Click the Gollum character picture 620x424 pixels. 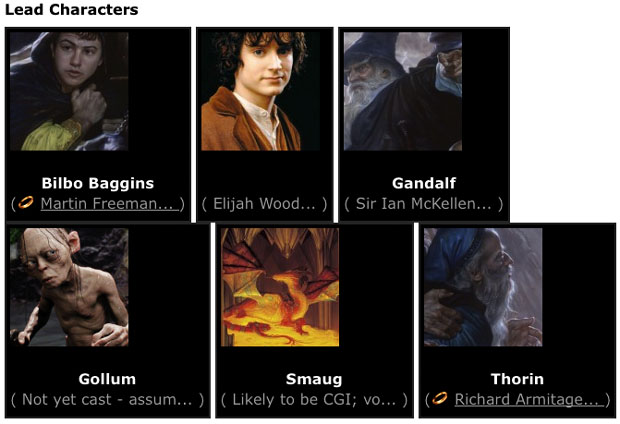[x=69, y=287]
